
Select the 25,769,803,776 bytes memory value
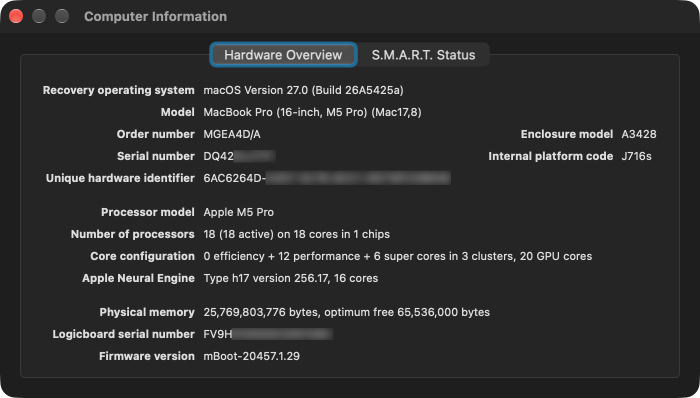[x=346, y=311]
